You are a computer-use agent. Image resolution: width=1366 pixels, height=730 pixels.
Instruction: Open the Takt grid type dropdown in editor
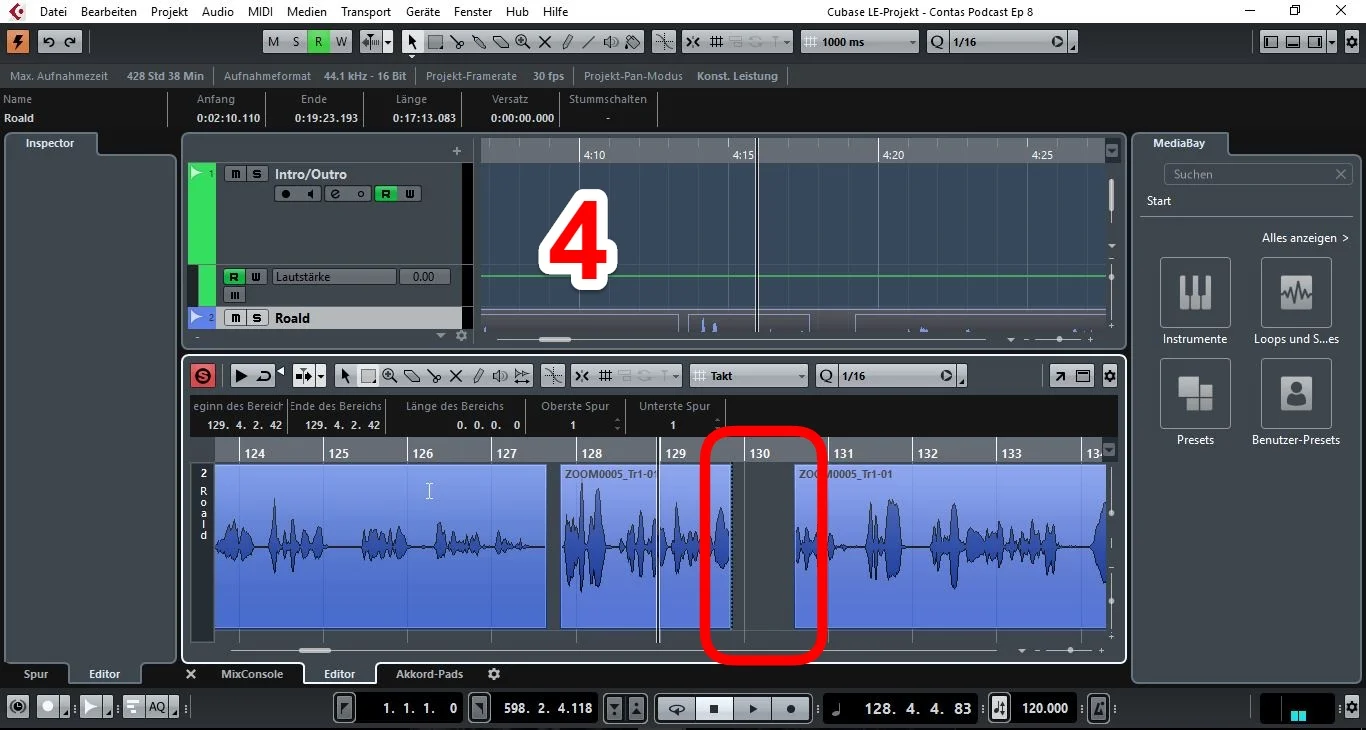tap(749, 376)
